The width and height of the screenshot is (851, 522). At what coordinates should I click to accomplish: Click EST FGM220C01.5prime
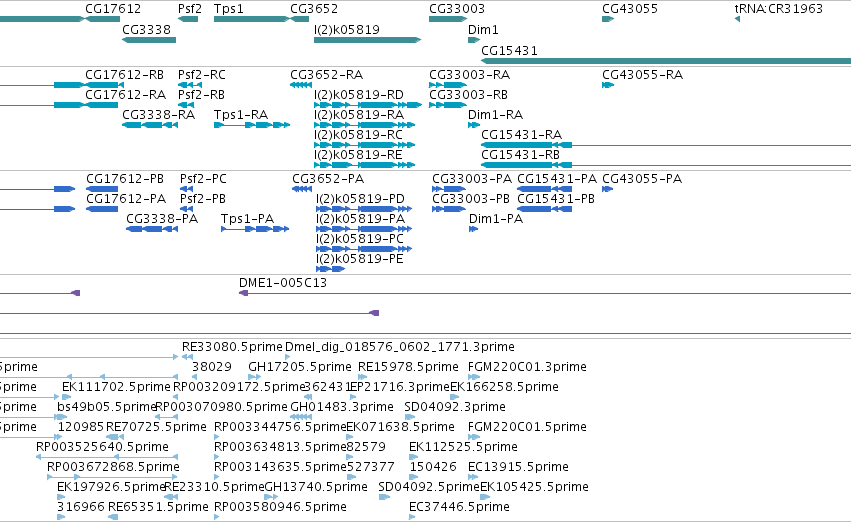(527, 427)
